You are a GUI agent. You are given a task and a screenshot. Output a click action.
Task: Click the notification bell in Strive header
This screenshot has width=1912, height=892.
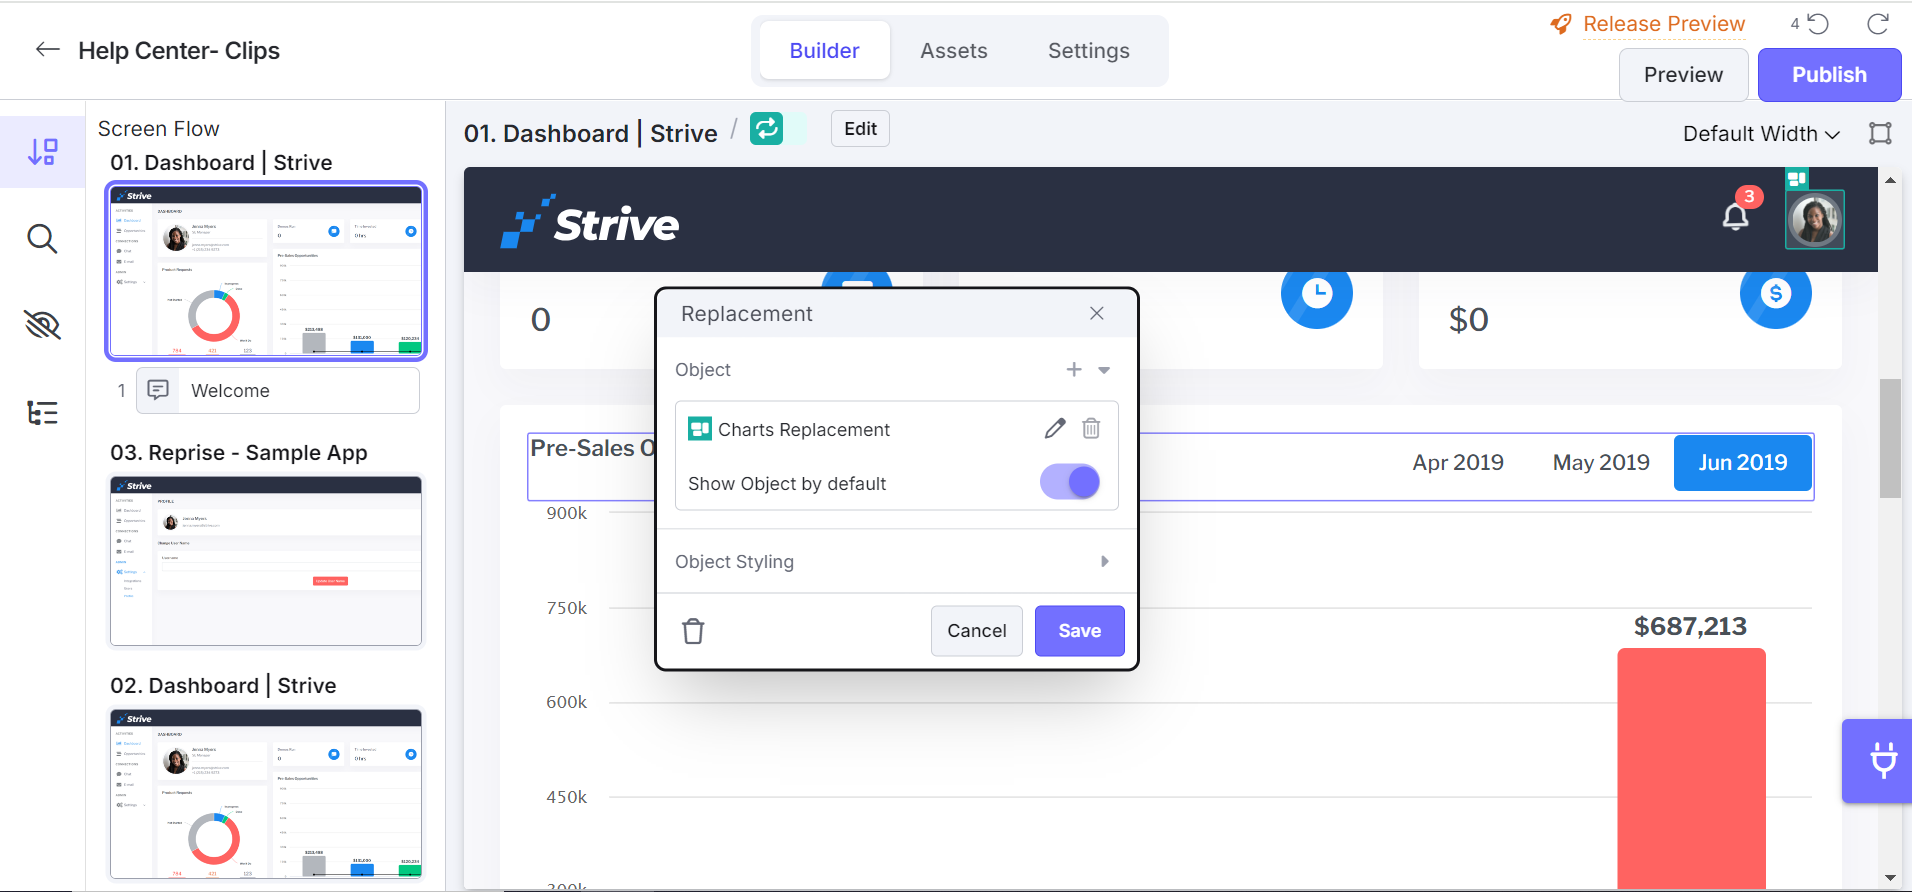pyautogui.click(x=1736, y=216)
